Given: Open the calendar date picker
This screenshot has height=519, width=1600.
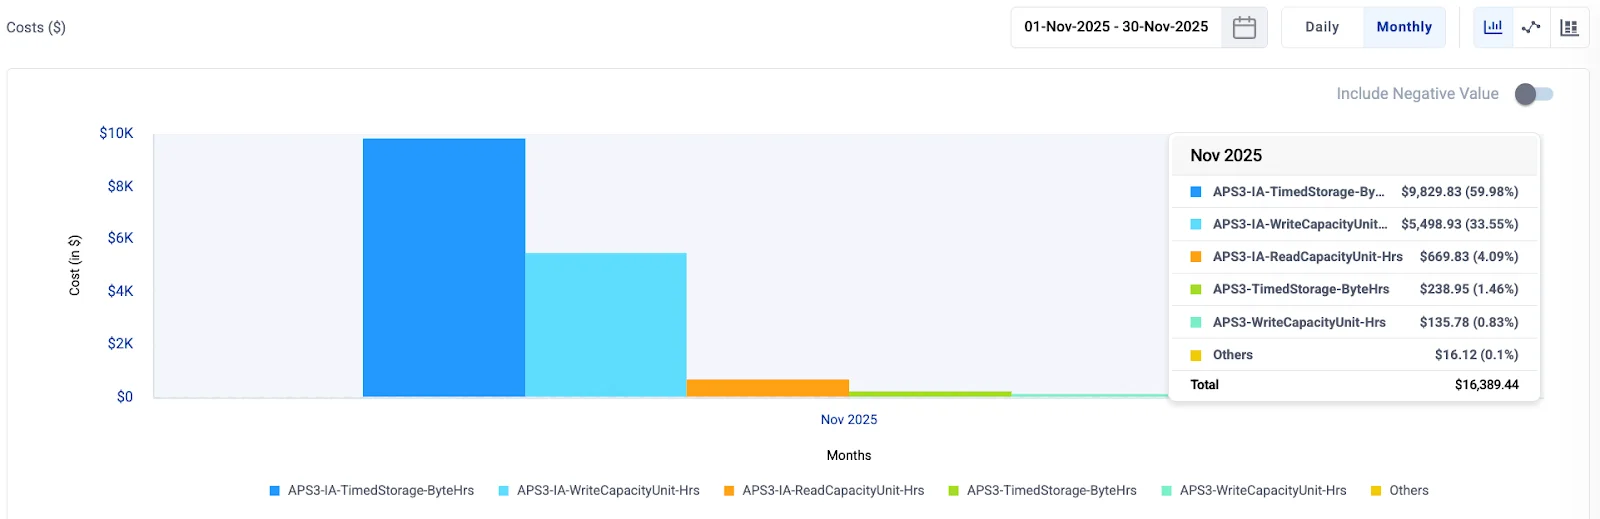Looking at the screenshot, I should pos(1244,27).
